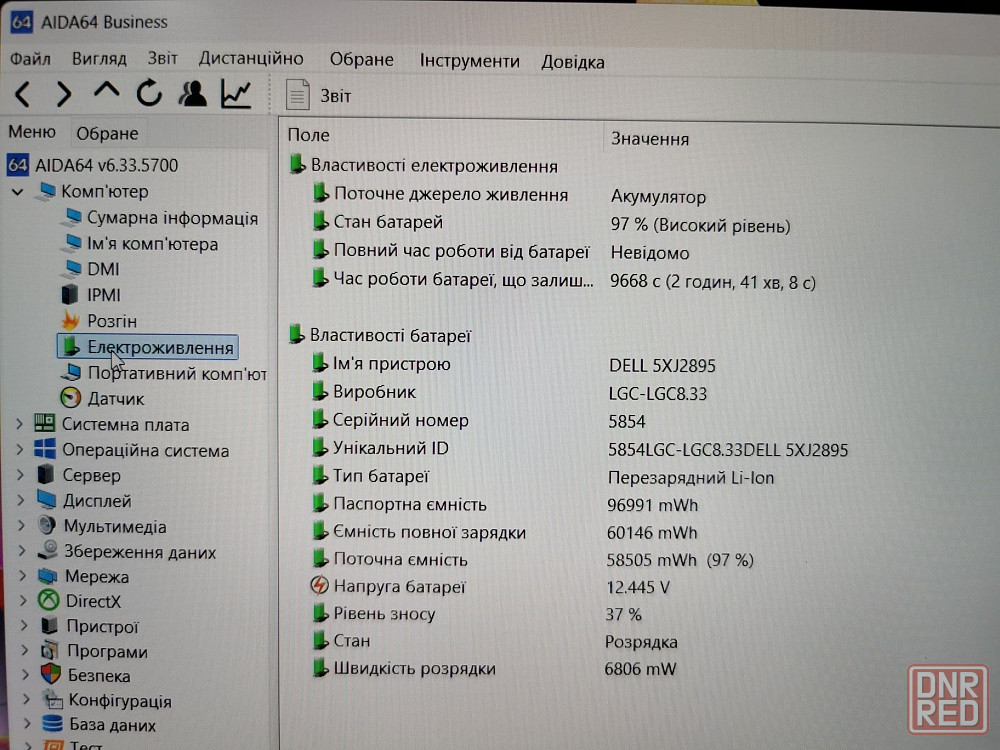Switch to the Обране tab in sidebar
The width and height of the screenshot is (1000, 750).
click(x=107, y=133)
